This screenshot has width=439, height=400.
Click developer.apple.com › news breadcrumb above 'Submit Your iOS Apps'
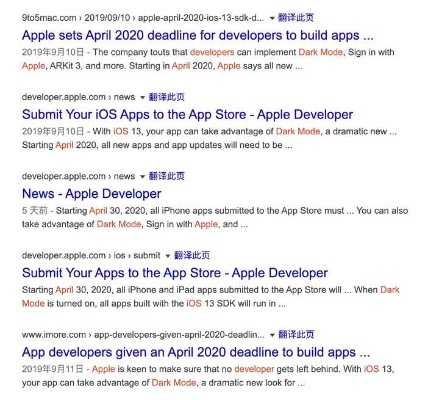[78, 97]
